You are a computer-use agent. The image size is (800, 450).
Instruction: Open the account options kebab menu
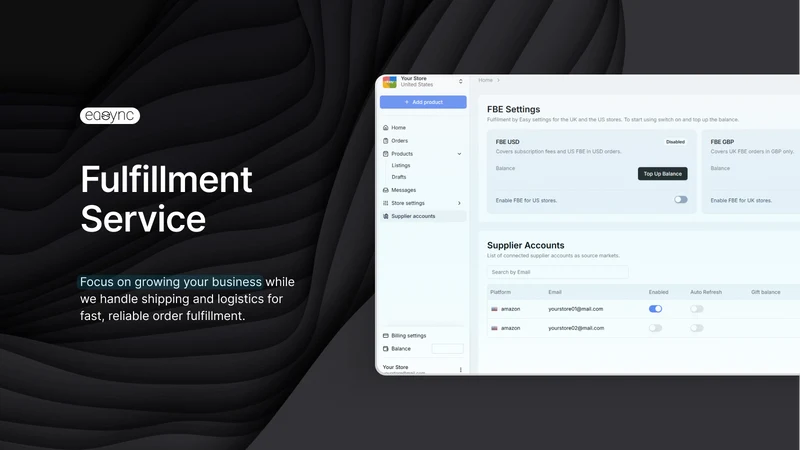tap(461, 370)
